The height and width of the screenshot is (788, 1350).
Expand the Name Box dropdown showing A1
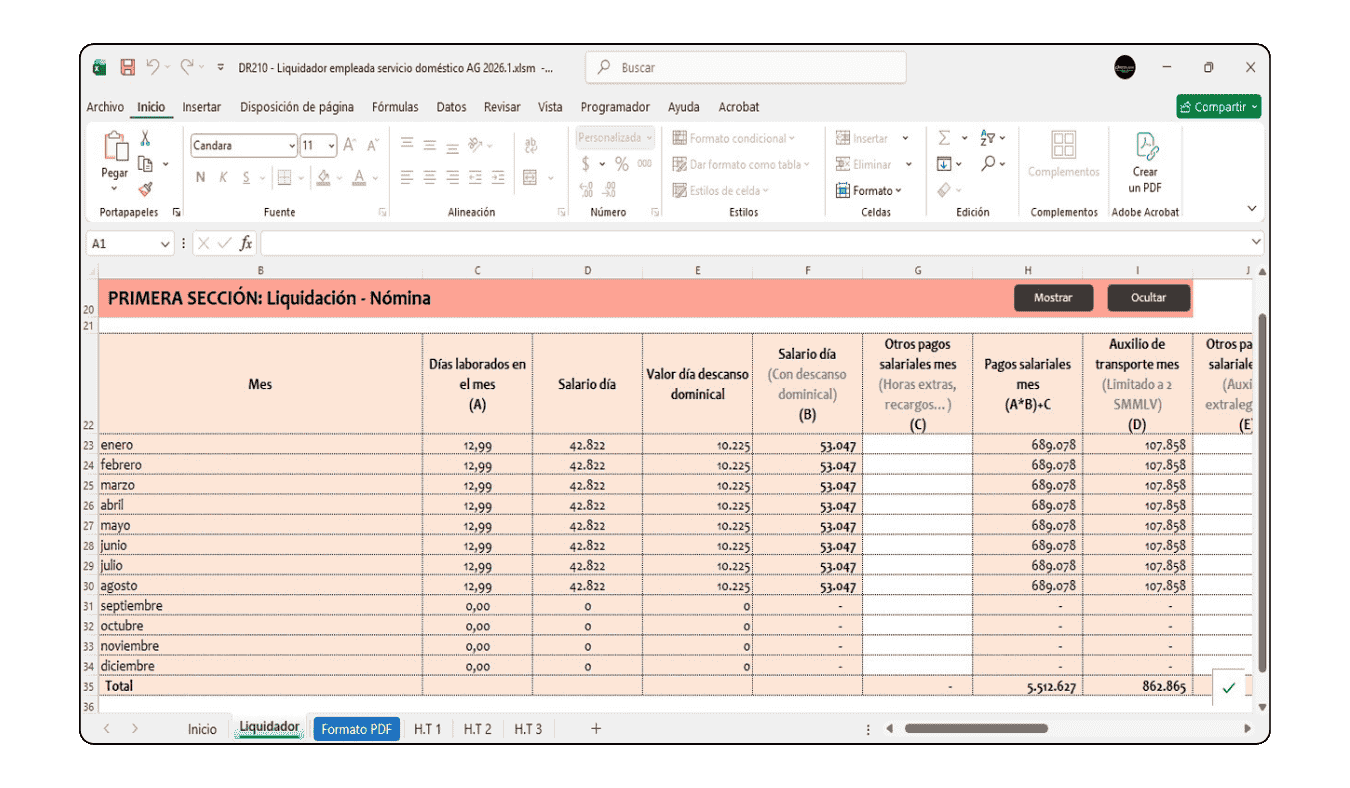[x=164, y=244]
